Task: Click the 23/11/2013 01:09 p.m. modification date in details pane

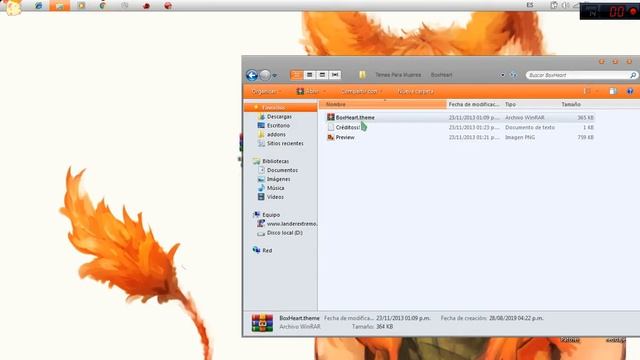Action: [403, 318]
